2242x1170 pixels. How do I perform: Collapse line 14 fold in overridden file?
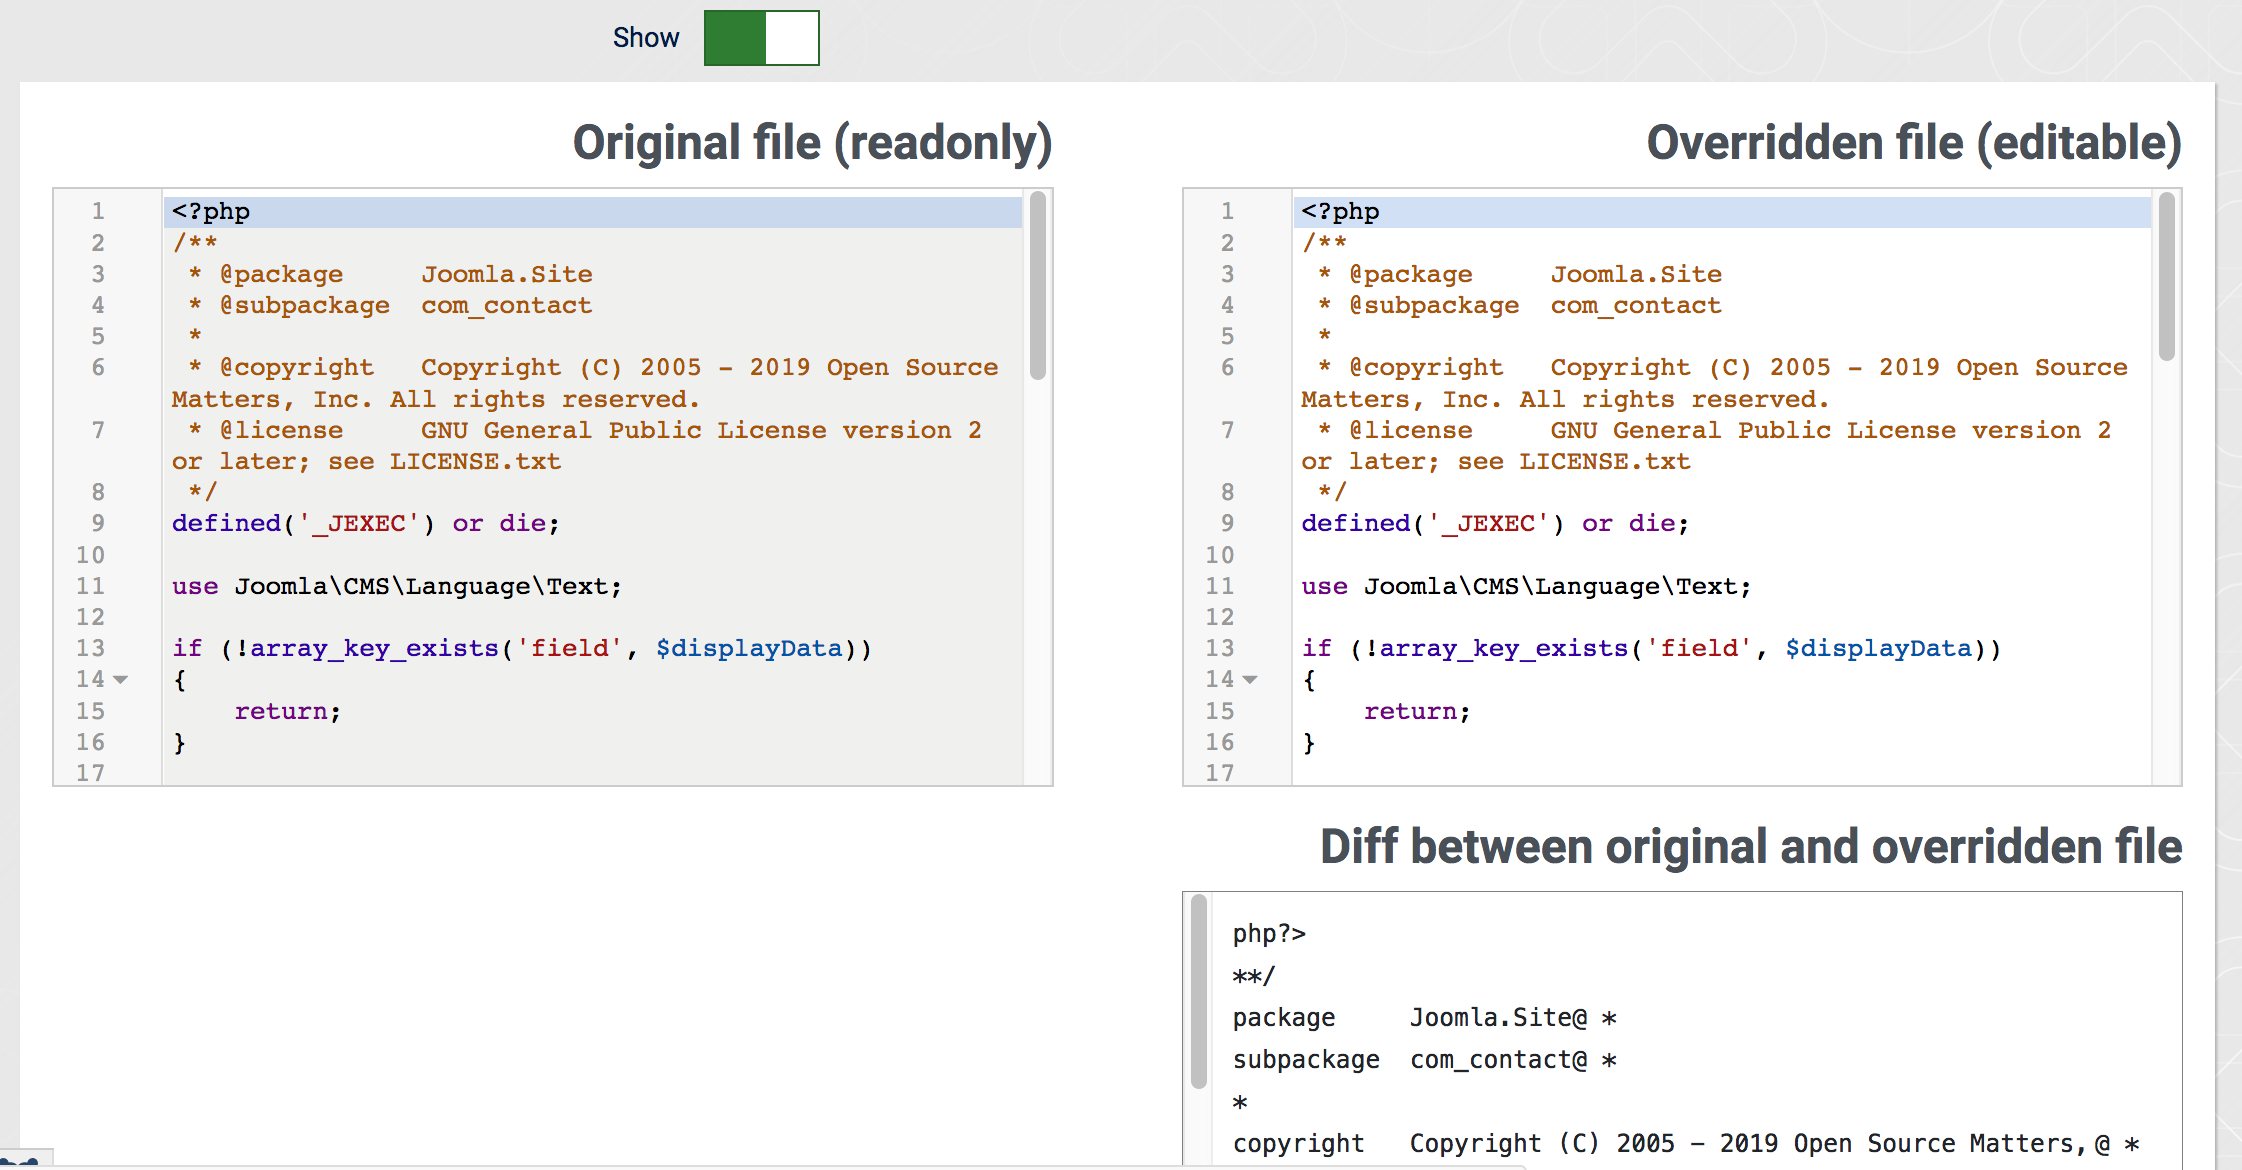tap(1250, 679)
